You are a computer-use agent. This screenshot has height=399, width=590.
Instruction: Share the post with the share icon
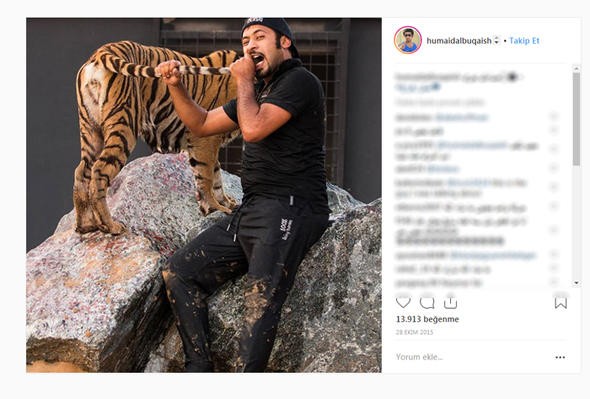450,302
